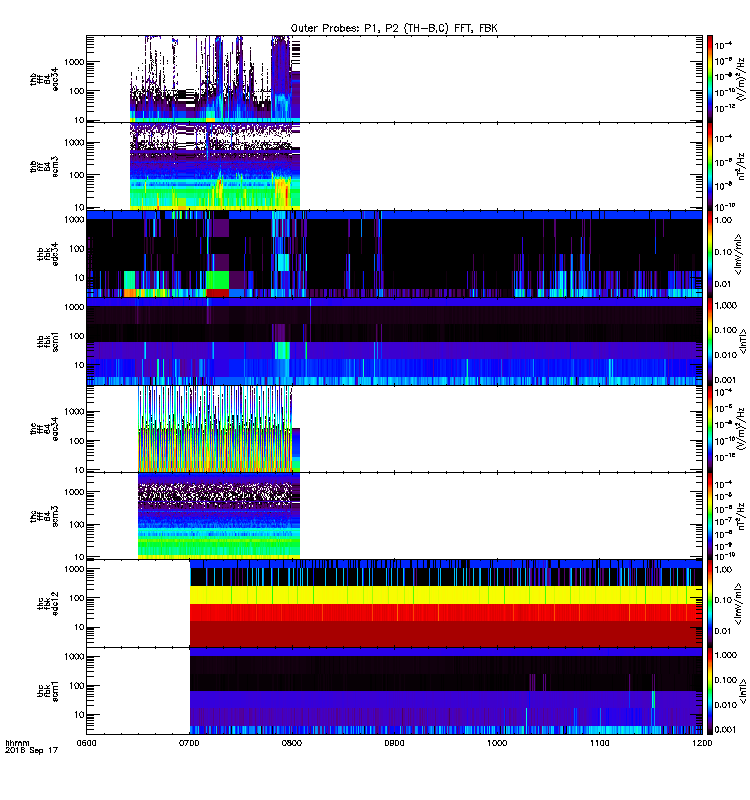Click the thc scm3 FFT spectrogram data
The height and width of the screenshot is (800, 750).
click(218, 516)
